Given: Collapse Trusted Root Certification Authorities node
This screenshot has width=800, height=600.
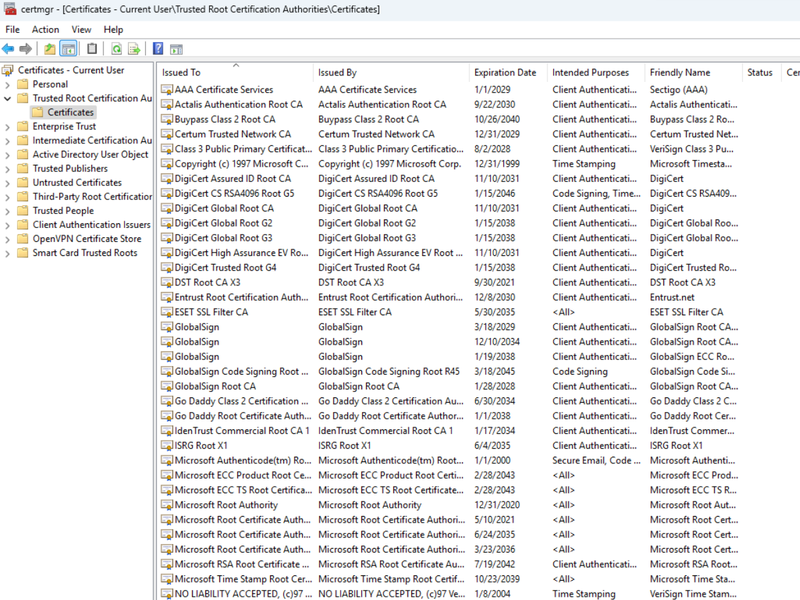Looking at the screenshot, I should (7, 98).
